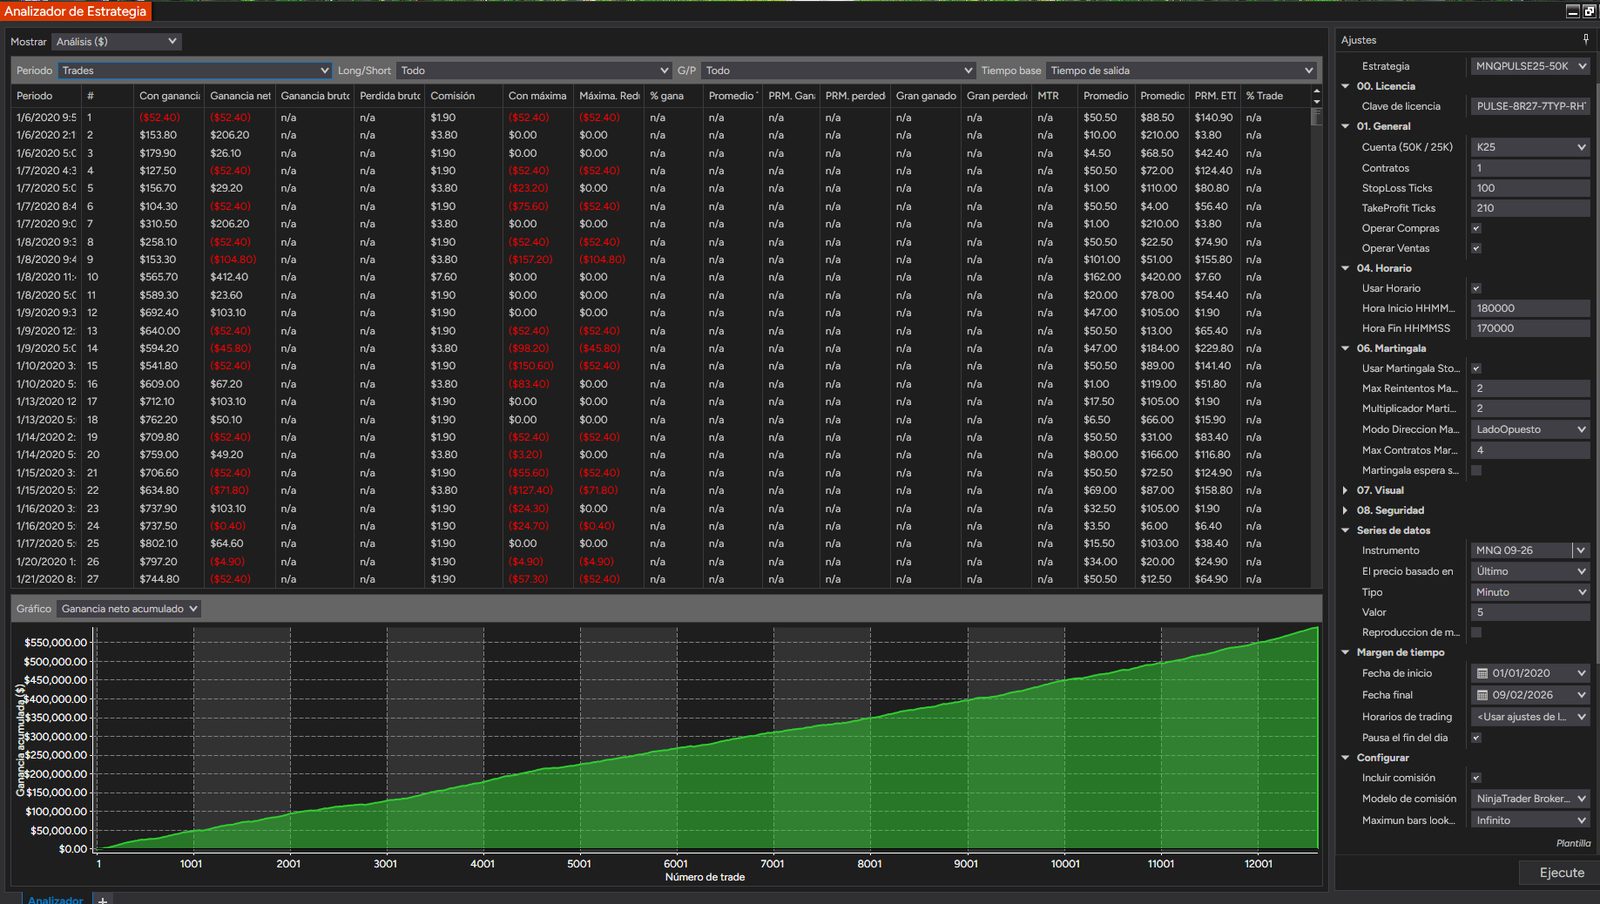Collapse the Series de datos section

[1346, 530]
